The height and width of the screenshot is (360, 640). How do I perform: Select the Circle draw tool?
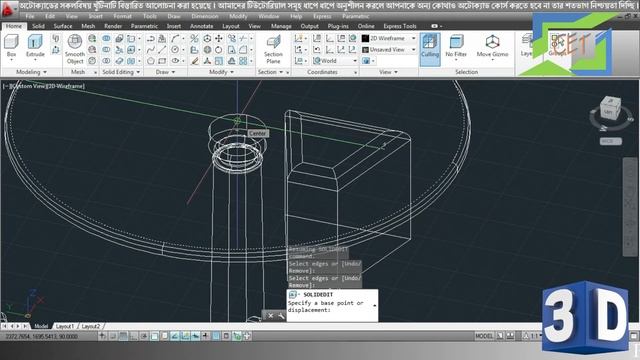[175, 49]
